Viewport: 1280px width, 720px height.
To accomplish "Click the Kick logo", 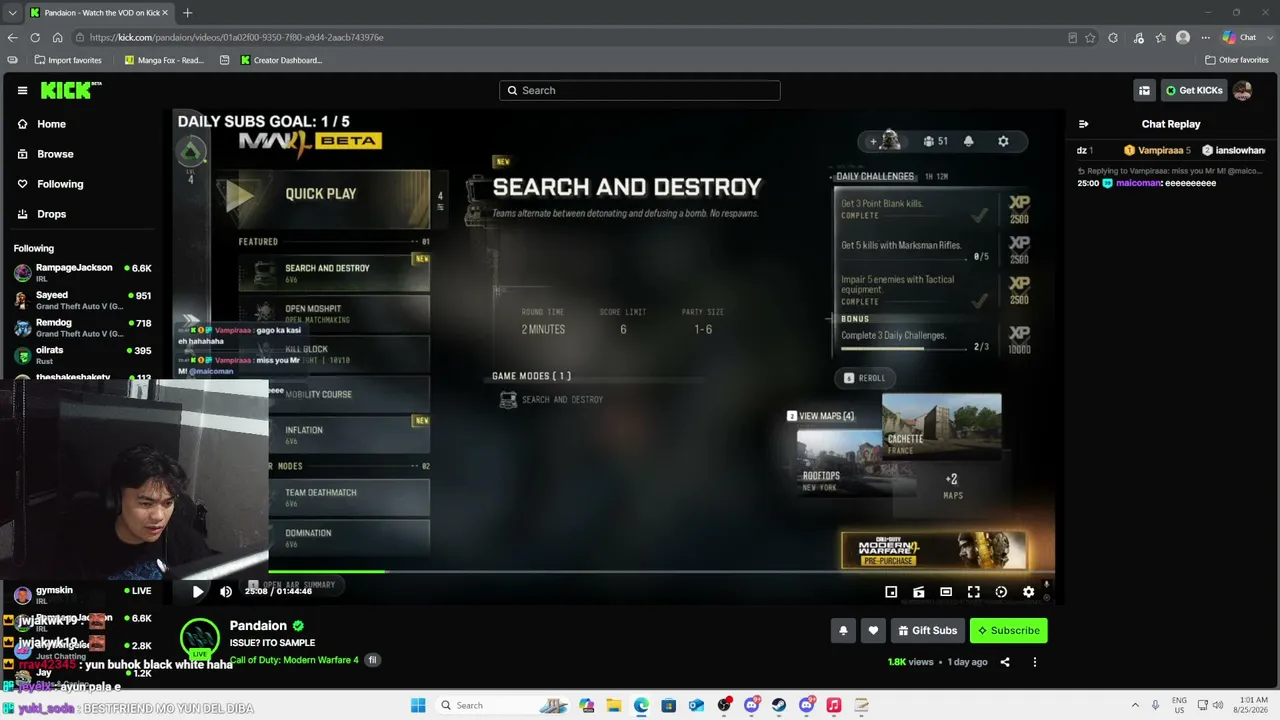I will click(x=71, y=90).
